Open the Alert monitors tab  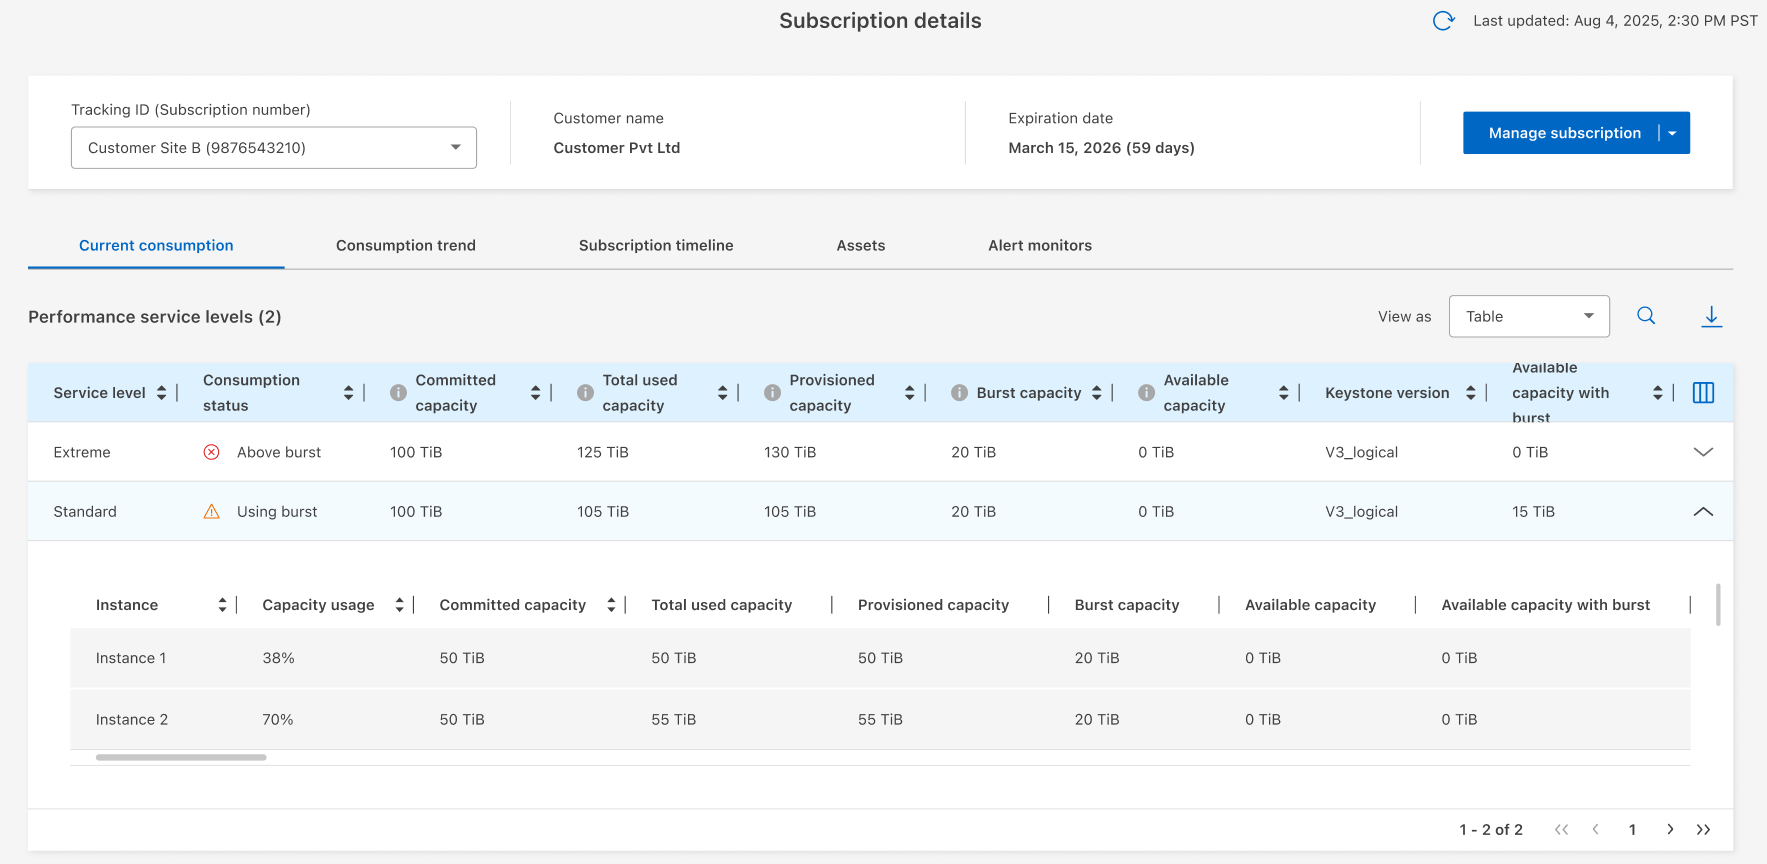[1039, 245]
